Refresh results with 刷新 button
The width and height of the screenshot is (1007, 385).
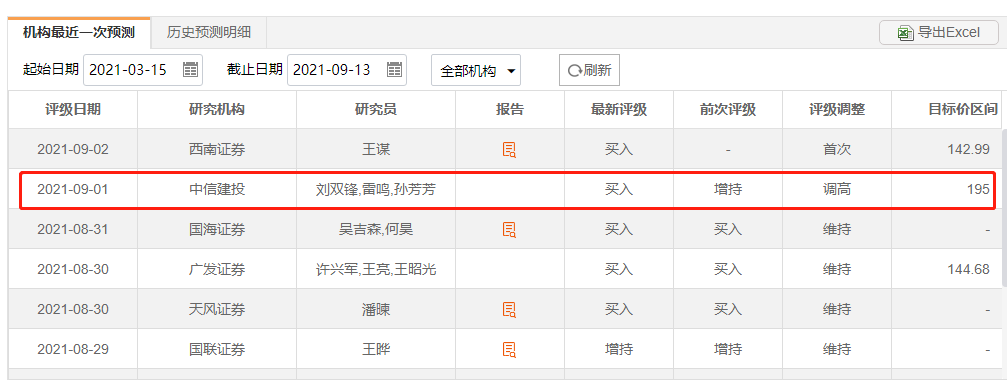pos(589,70)
